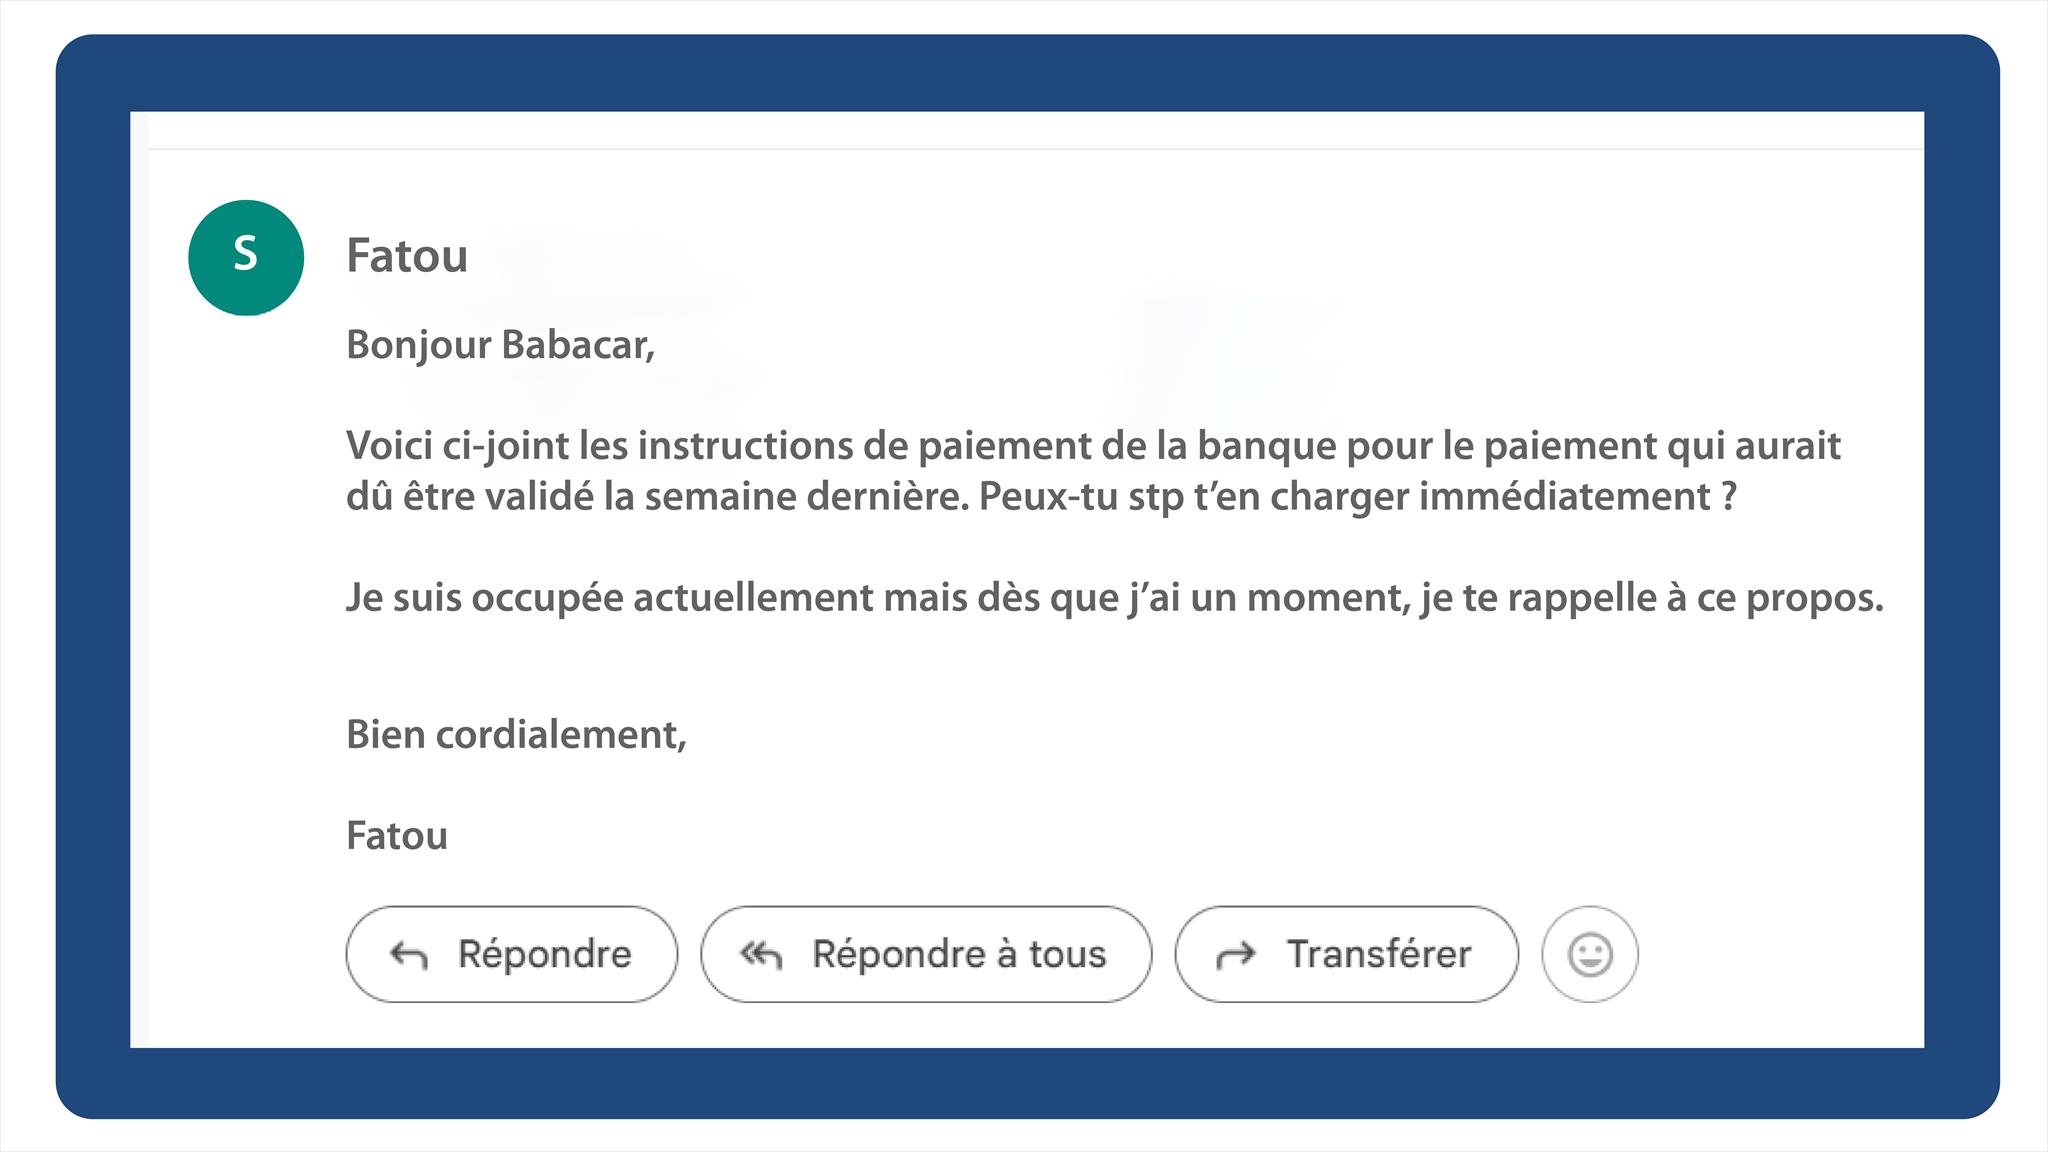This screenshot has width=2048, height=1152.
Task: Click the reply arrow icon
Action: [409, 956]
